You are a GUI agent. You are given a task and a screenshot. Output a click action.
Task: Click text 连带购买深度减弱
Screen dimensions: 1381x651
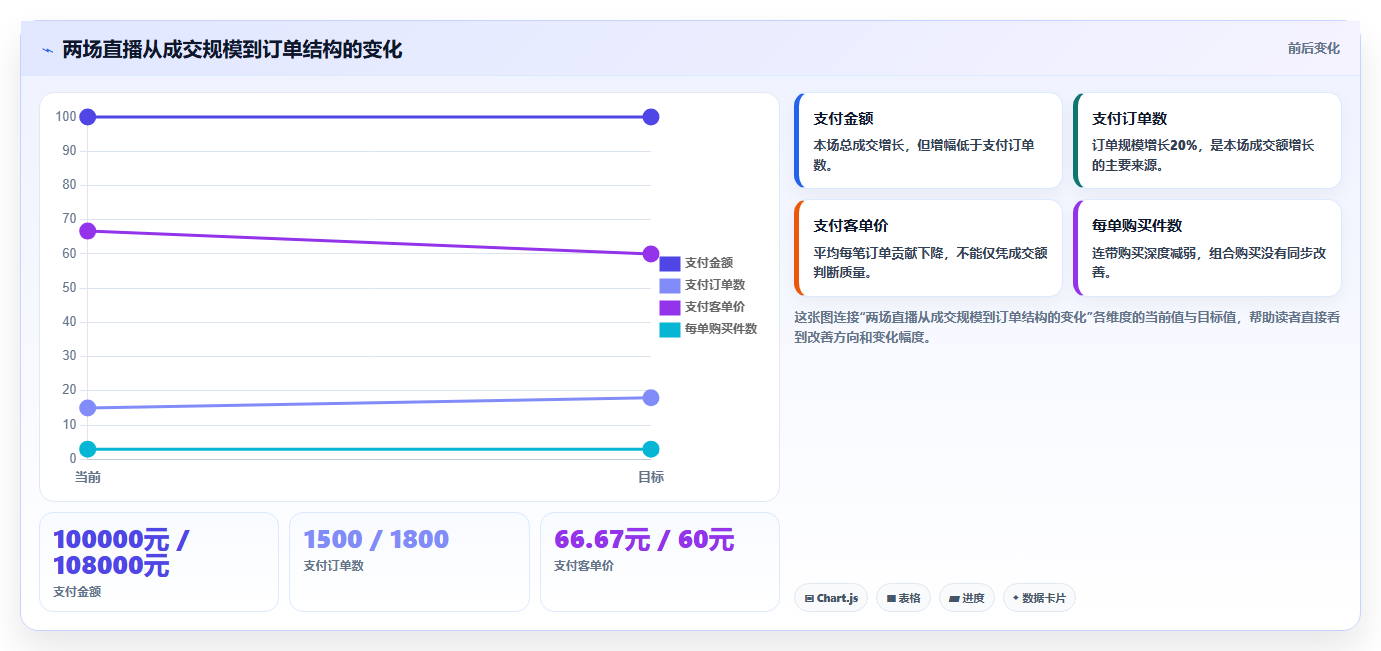coord(1143,253)
